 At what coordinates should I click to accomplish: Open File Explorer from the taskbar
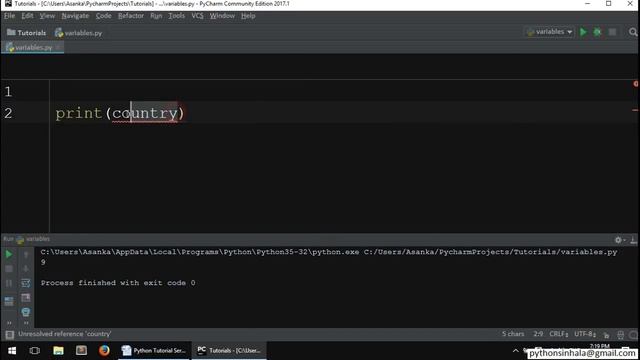(58, 351)
